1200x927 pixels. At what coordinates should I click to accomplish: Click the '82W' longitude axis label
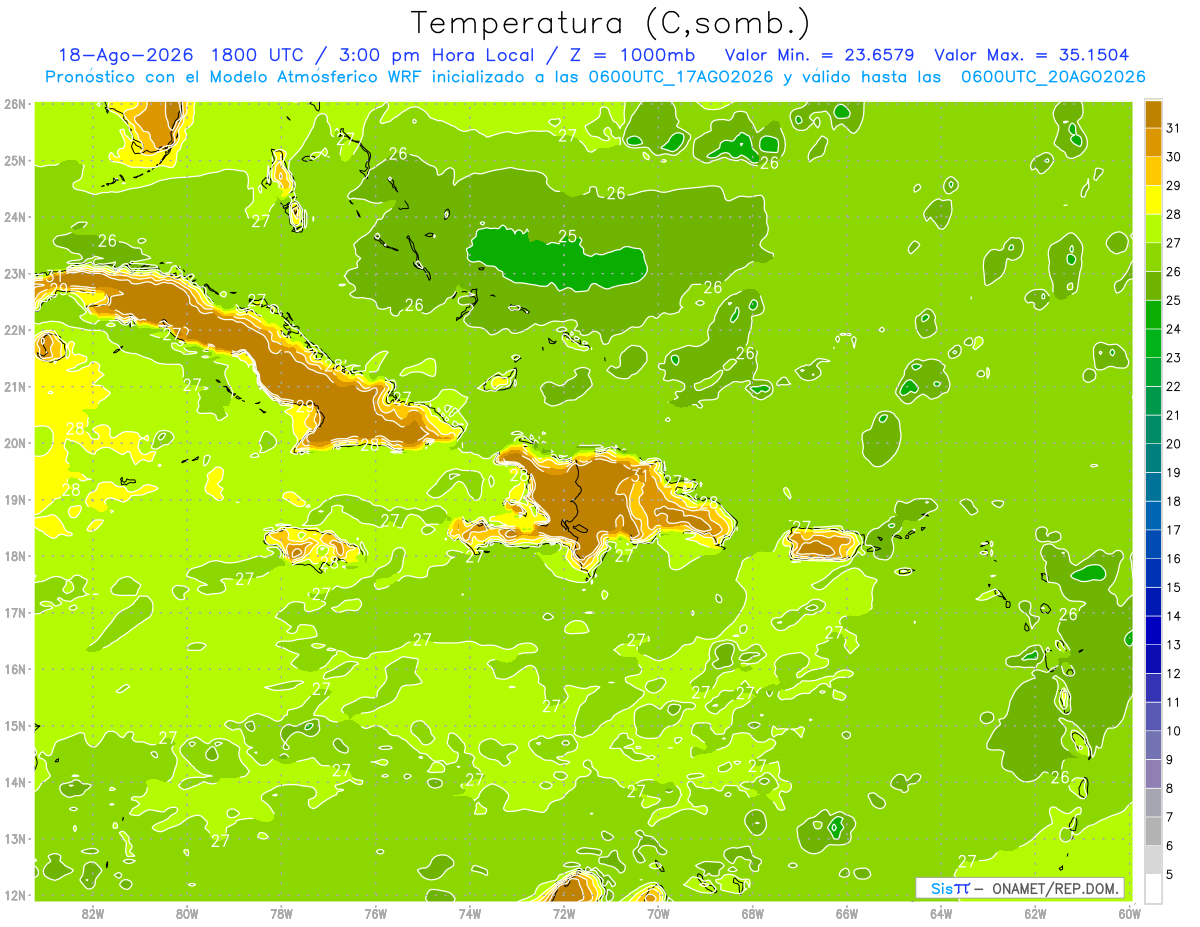(93, 912)
